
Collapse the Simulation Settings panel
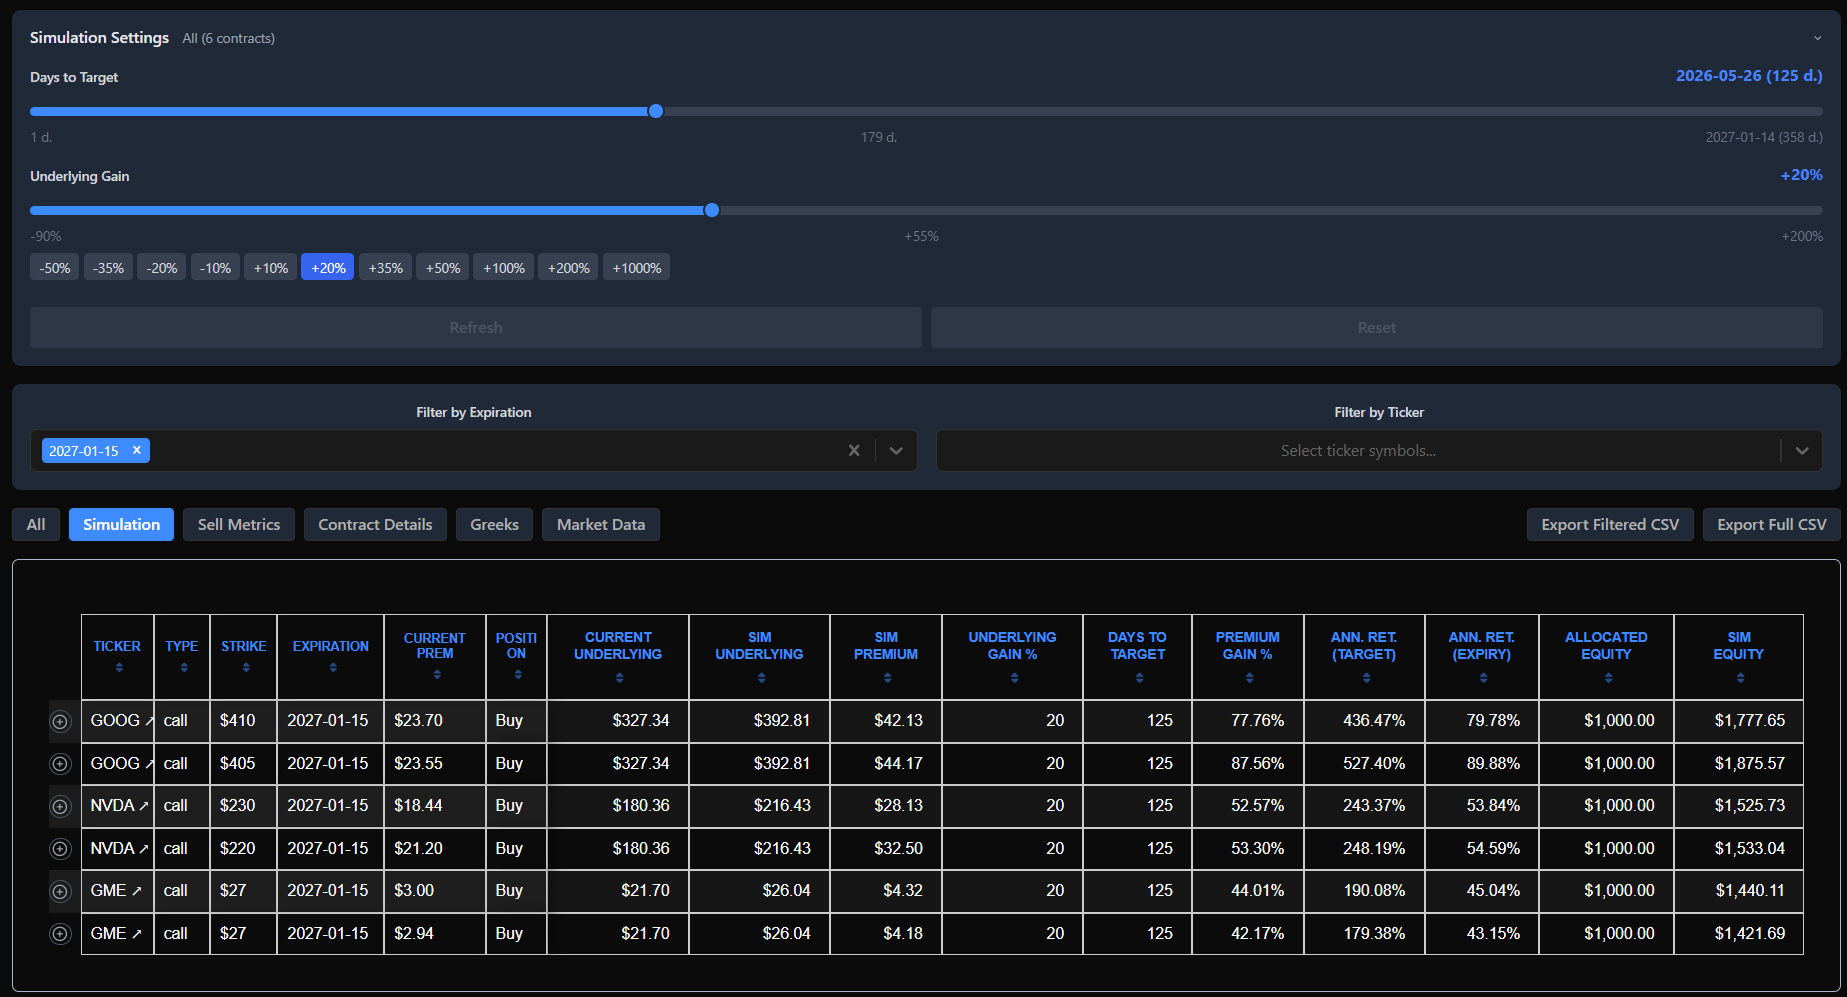(x=1818, y=37)
